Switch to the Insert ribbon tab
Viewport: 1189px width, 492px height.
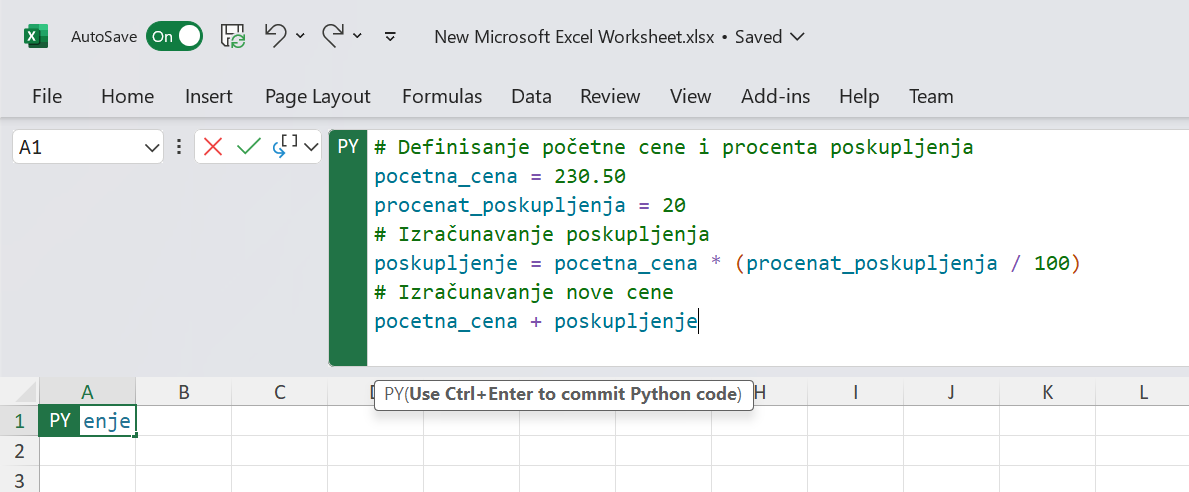click(209, 96)
